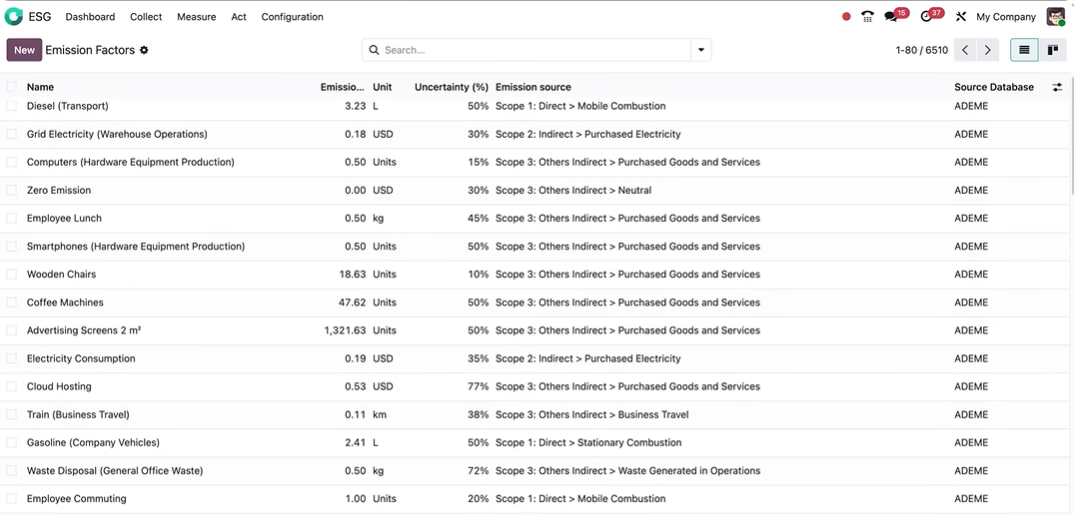Open the optional columns settings dropdown
Screen dimensions: 1074x516
click(x=1057, y=87)
